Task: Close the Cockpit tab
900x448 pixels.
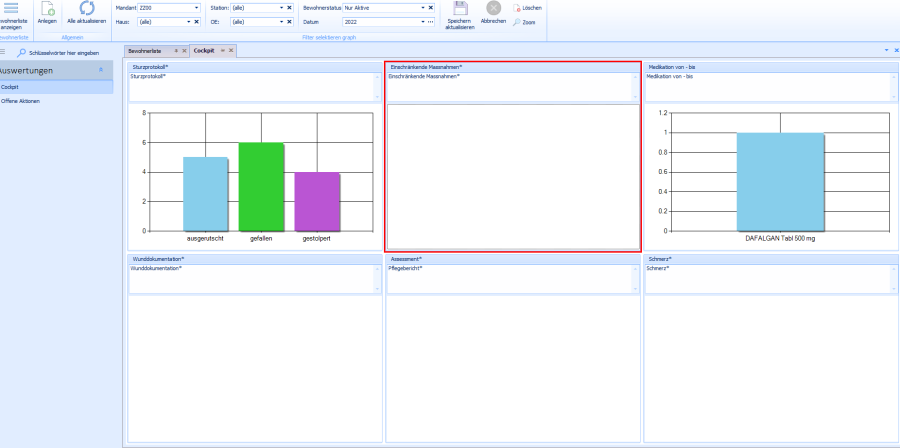Action: pos(231,50)
